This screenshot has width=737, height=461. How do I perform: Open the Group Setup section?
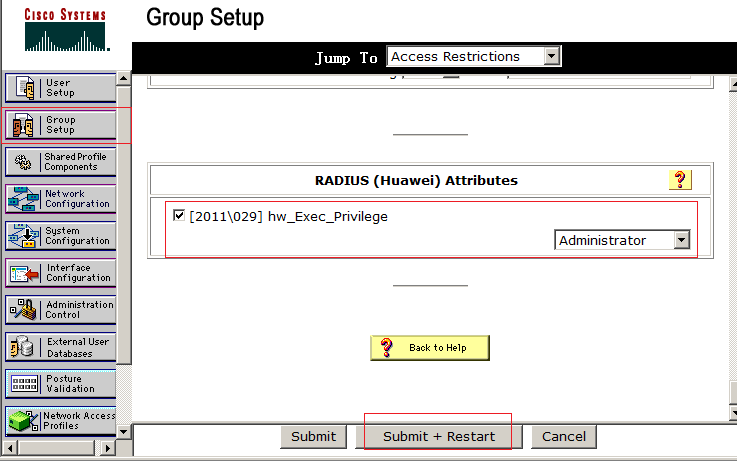61,125
